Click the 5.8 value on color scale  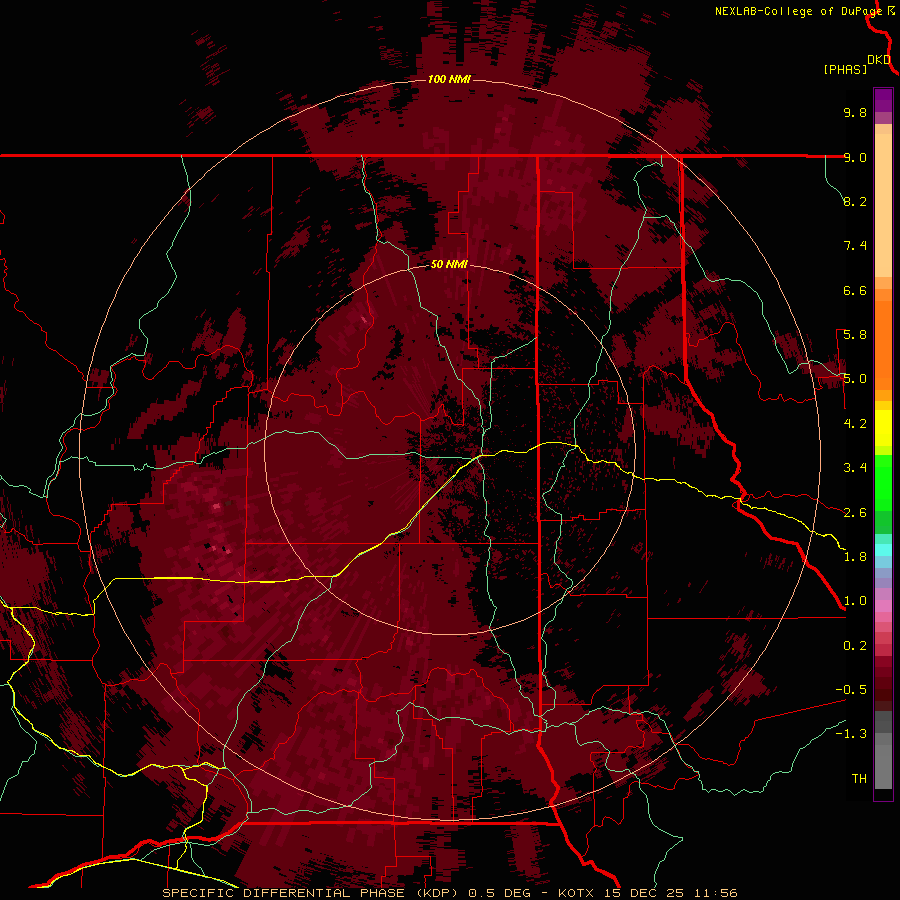(855, 335)
